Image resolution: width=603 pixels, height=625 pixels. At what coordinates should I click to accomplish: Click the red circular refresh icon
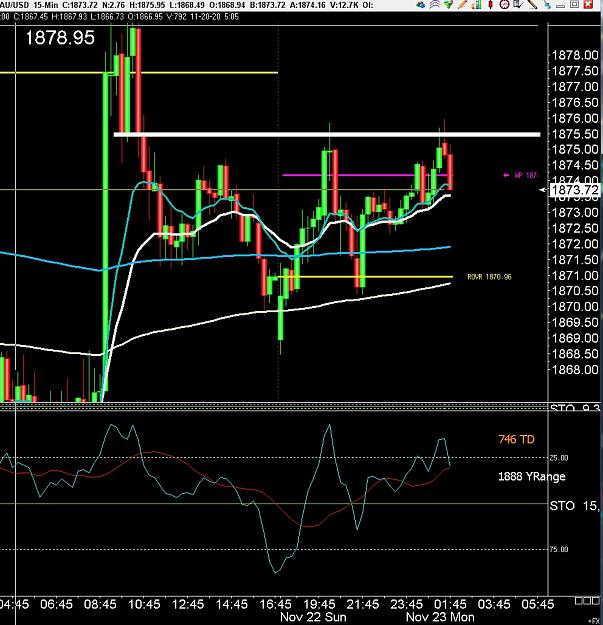504,5
